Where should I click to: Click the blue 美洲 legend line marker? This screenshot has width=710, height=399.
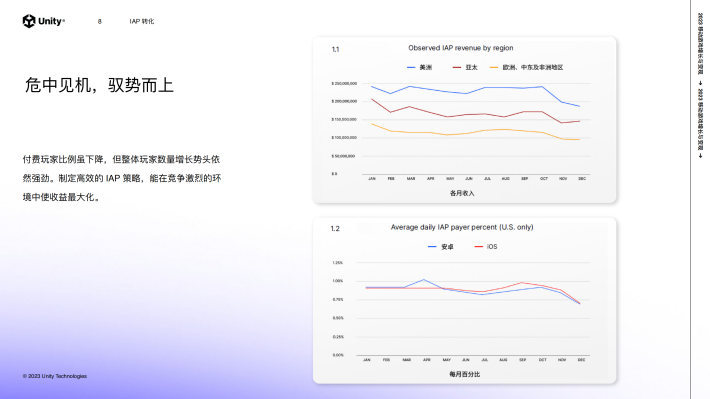pyautogui.click(x=411, y=67)
